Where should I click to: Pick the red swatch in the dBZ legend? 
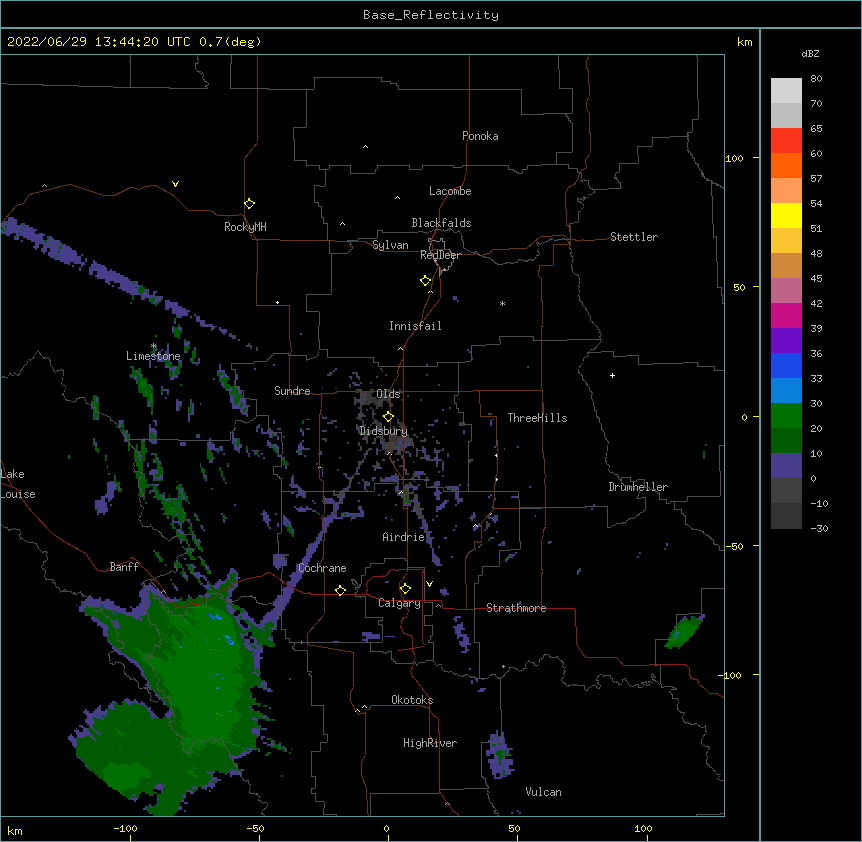coord(786,141)
